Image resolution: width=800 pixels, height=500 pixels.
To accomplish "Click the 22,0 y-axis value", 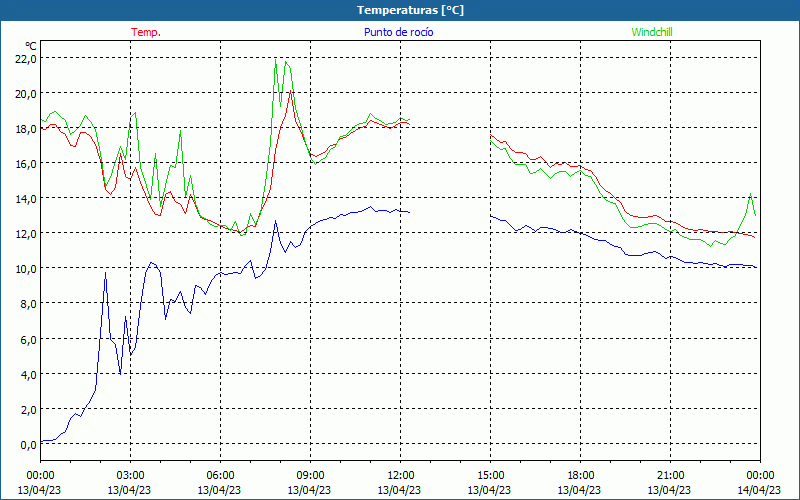I will click(x=27, y=59).
